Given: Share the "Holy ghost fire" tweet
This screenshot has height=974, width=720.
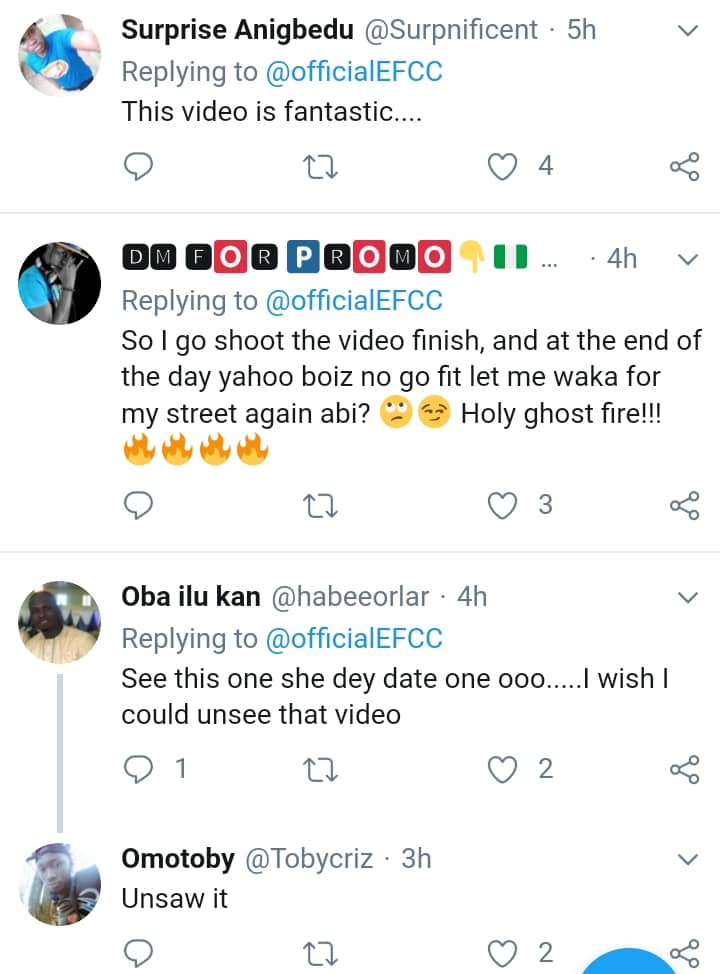Looking at the screenshot, I should (x=684, y=505).
